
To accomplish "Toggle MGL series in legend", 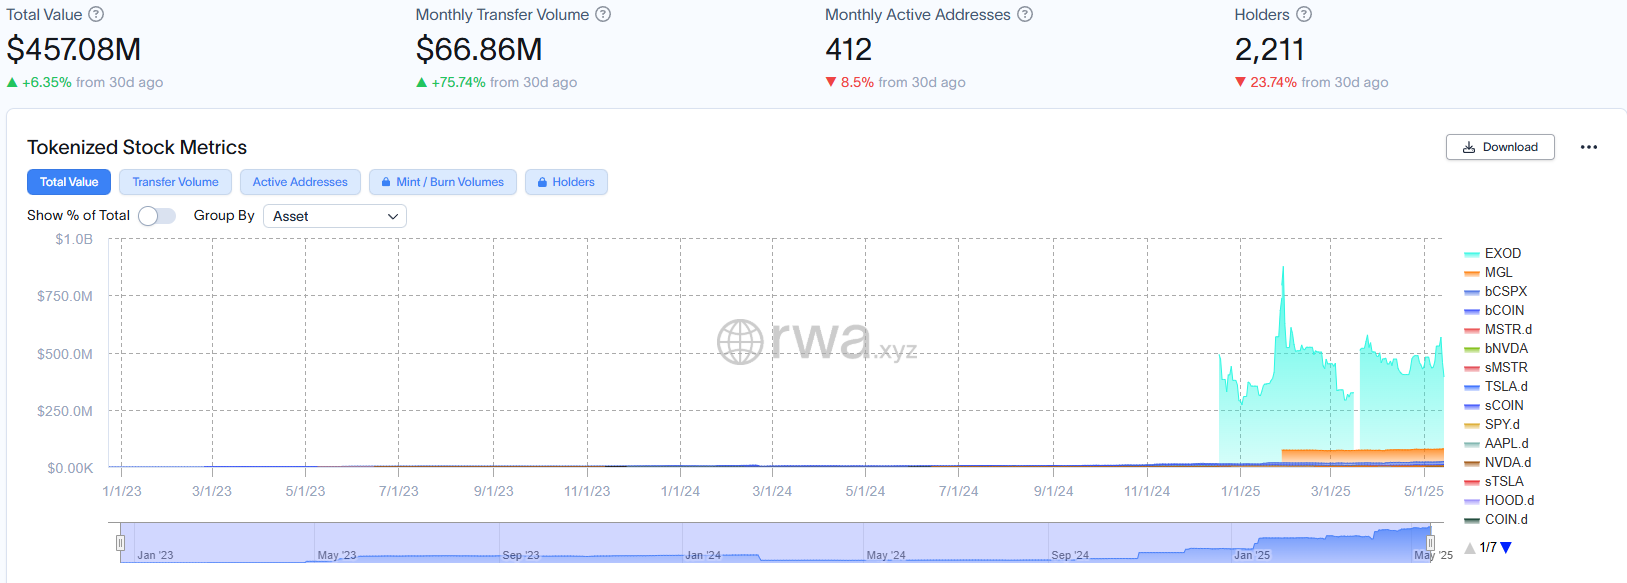I will click(1488, 272).
